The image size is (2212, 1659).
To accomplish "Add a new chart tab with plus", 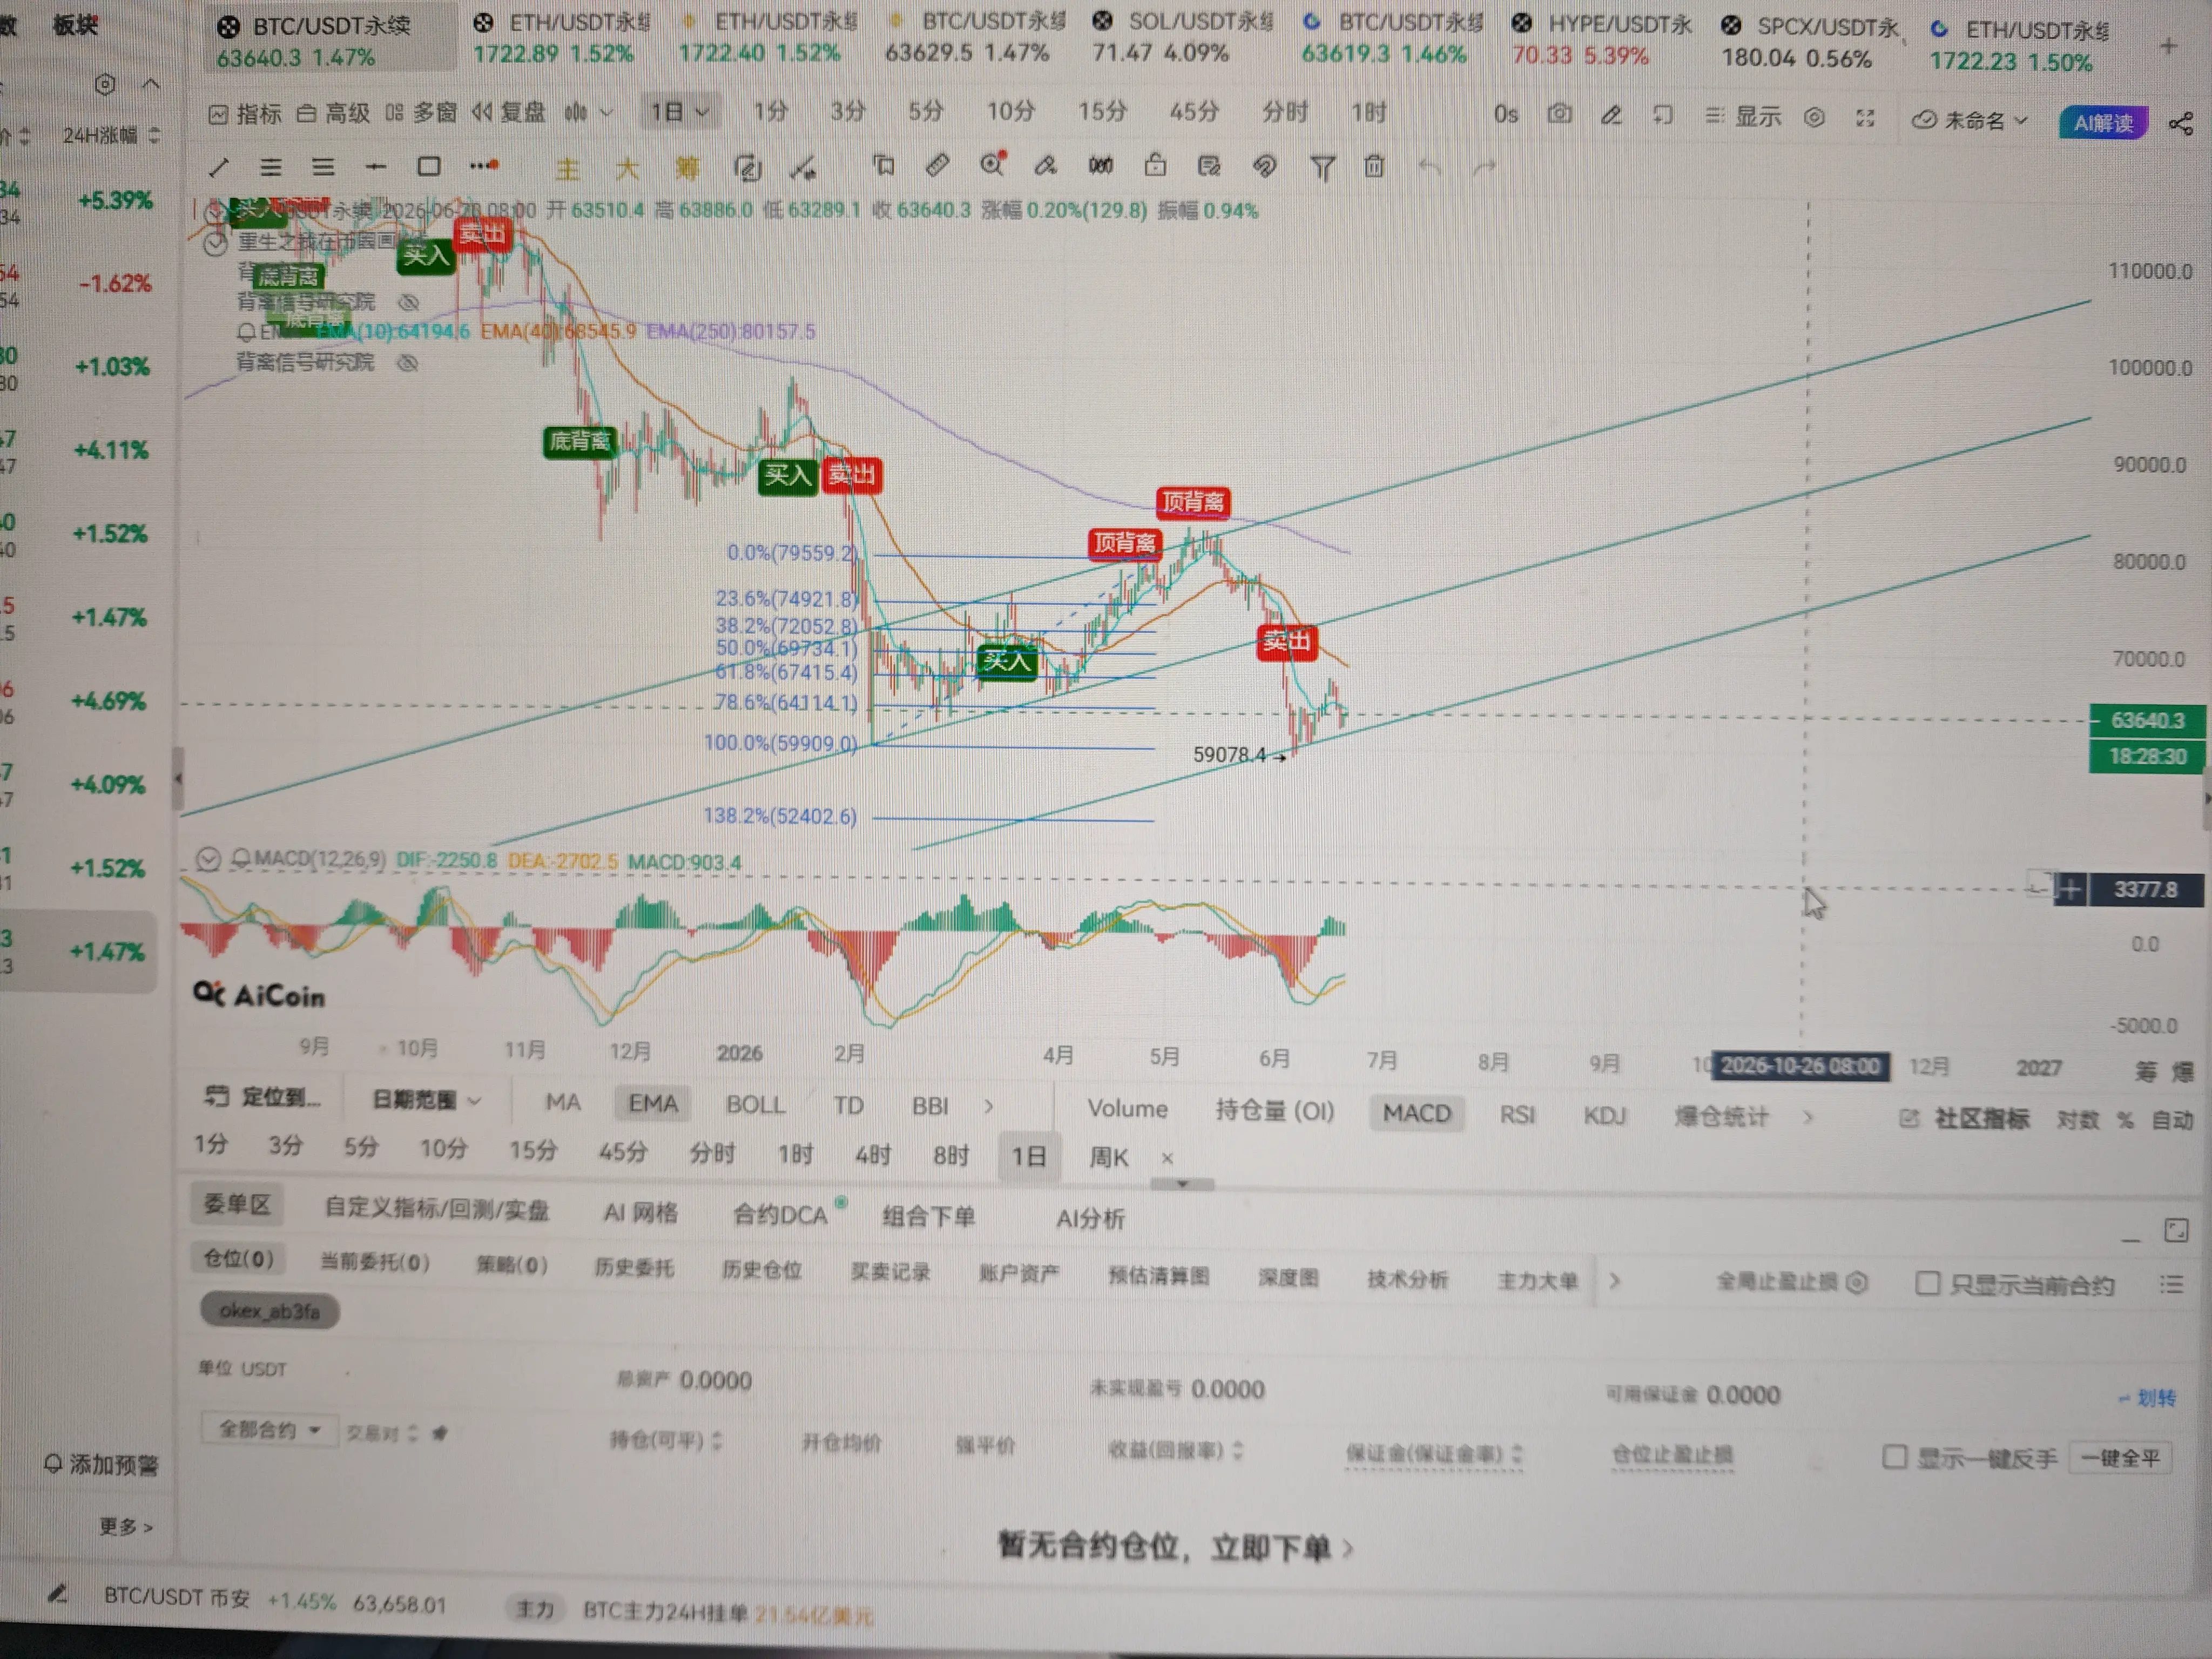I will tap(2168, 46).
